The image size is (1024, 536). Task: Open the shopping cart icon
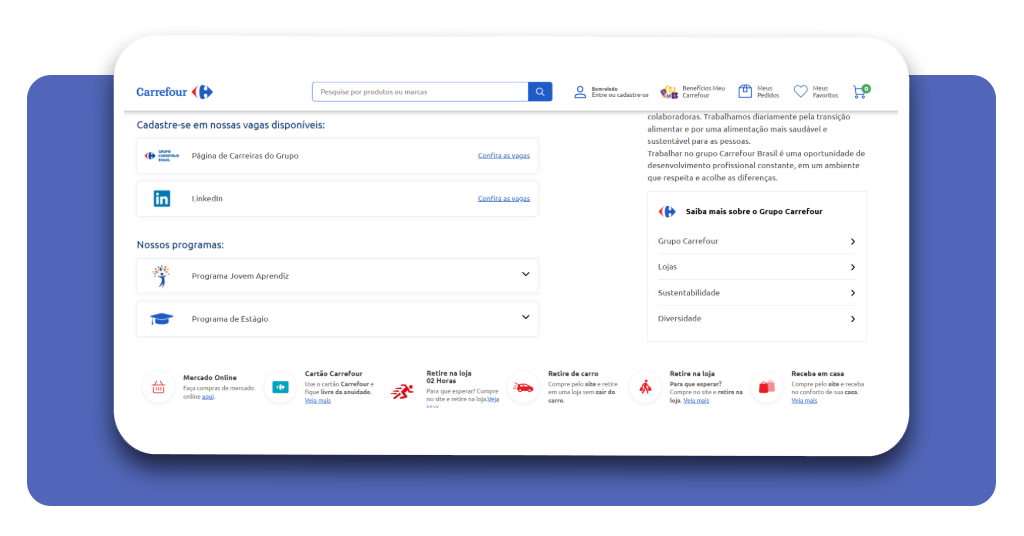pyautogui.click(x=861, y=91)
